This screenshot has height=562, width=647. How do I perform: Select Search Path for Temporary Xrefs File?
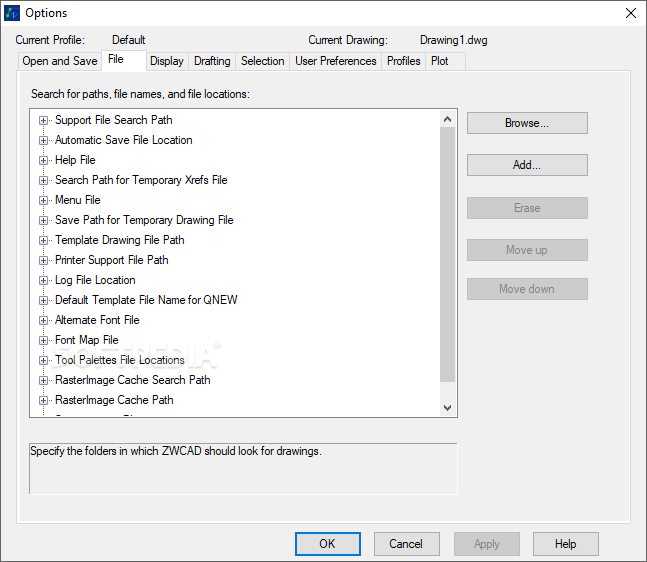141,180
